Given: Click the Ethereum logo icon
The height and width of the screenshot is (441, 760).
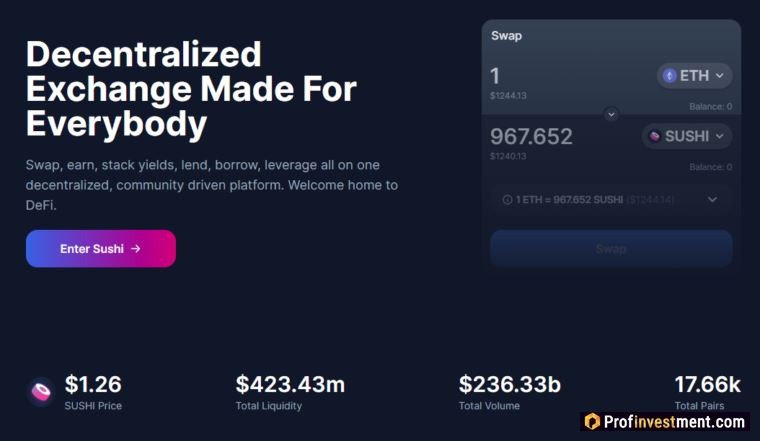Looking at the screenshot, I should (669, 76).
